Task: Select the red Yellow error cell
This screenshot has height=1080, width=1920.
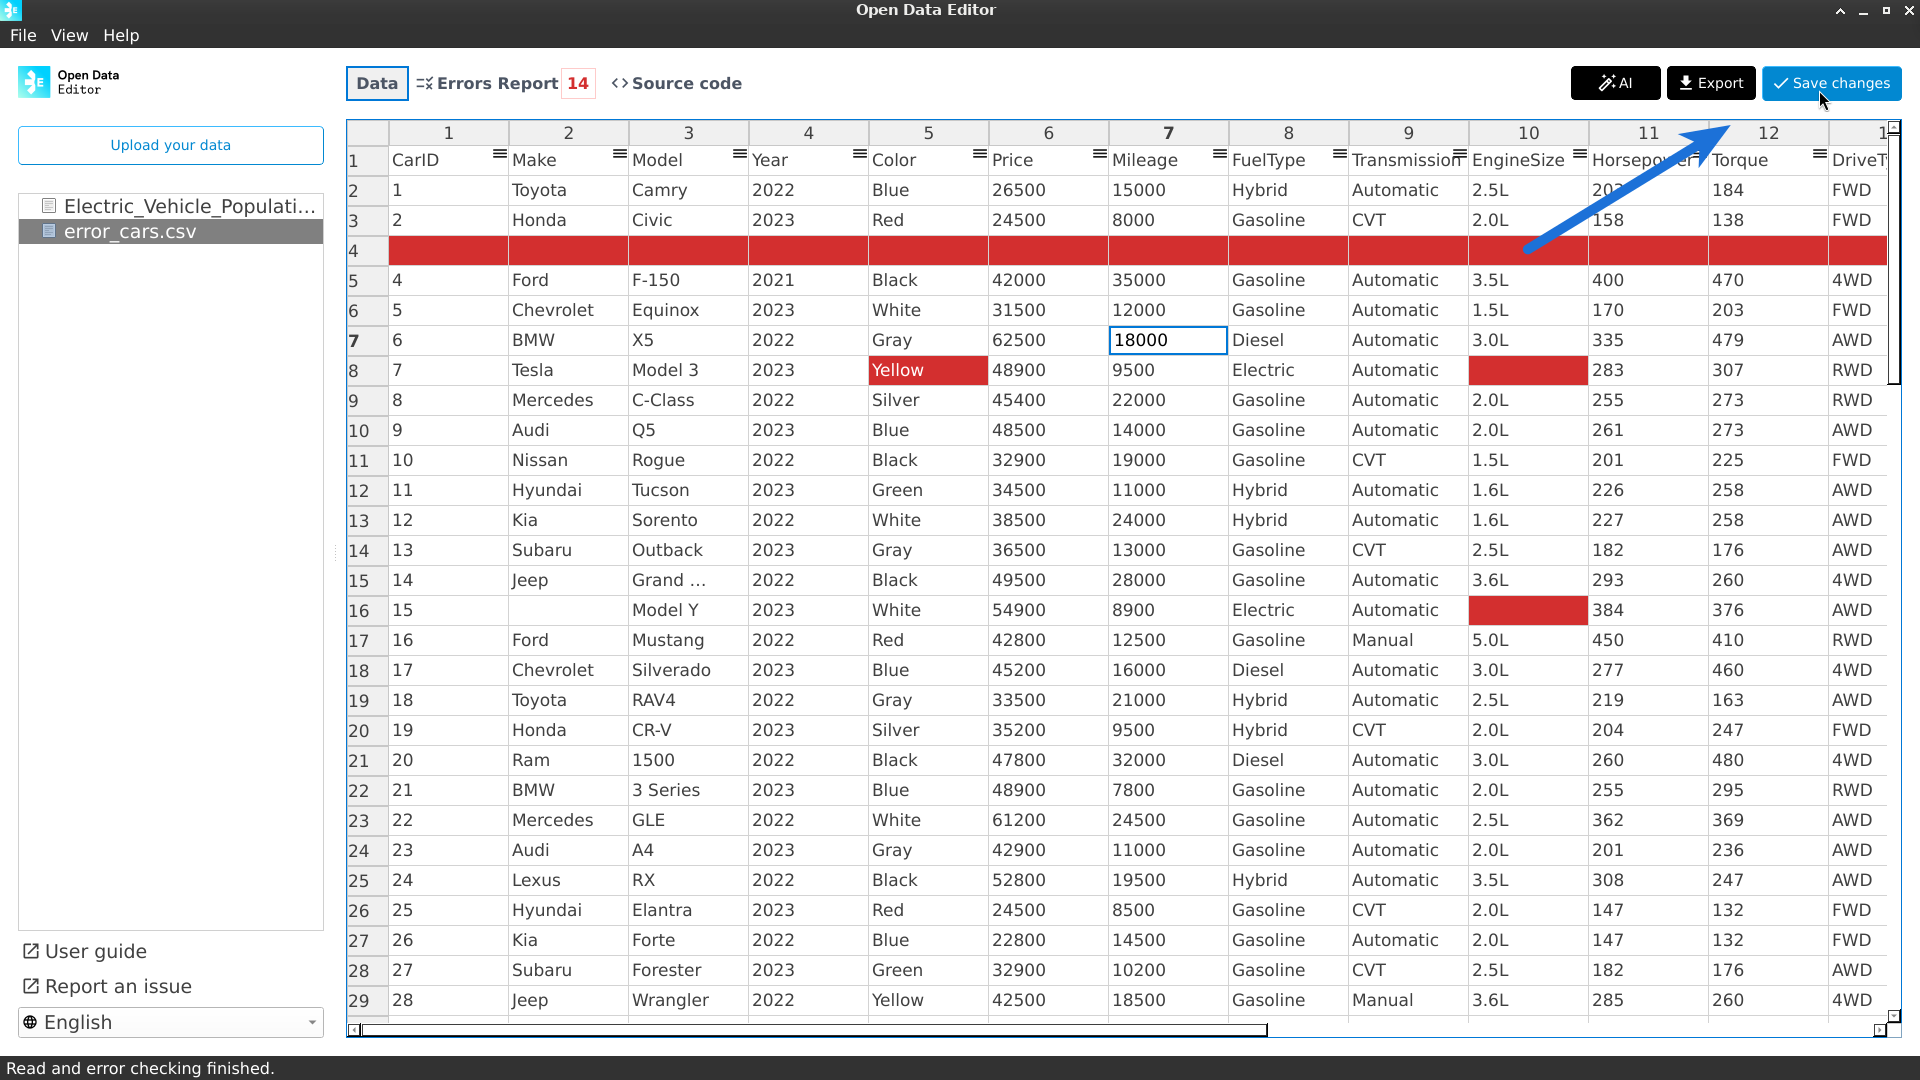Action: click(x=927, y=370)
